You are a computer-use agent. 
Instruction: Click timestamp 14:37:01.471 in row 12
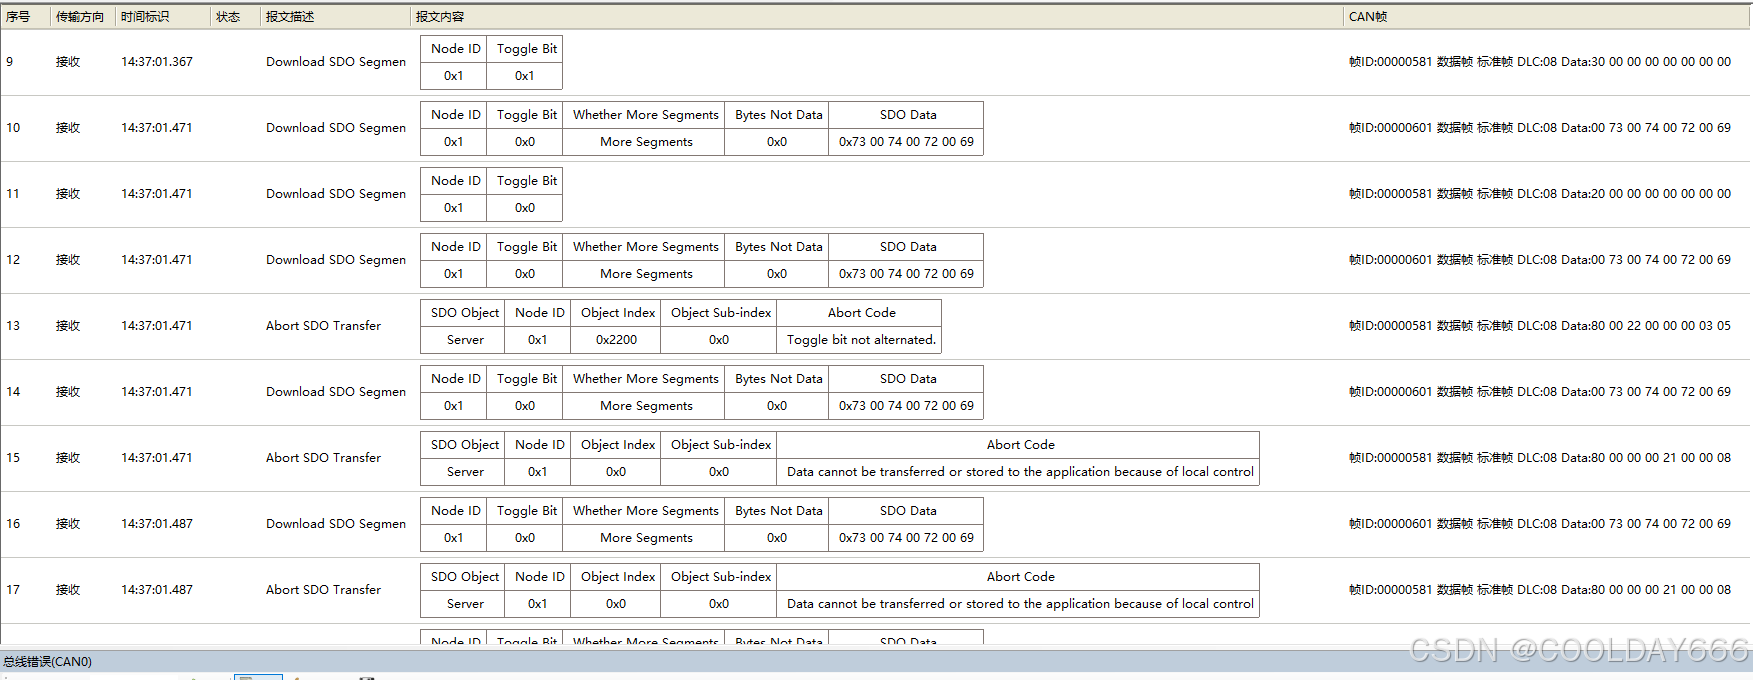pos(157,260)
